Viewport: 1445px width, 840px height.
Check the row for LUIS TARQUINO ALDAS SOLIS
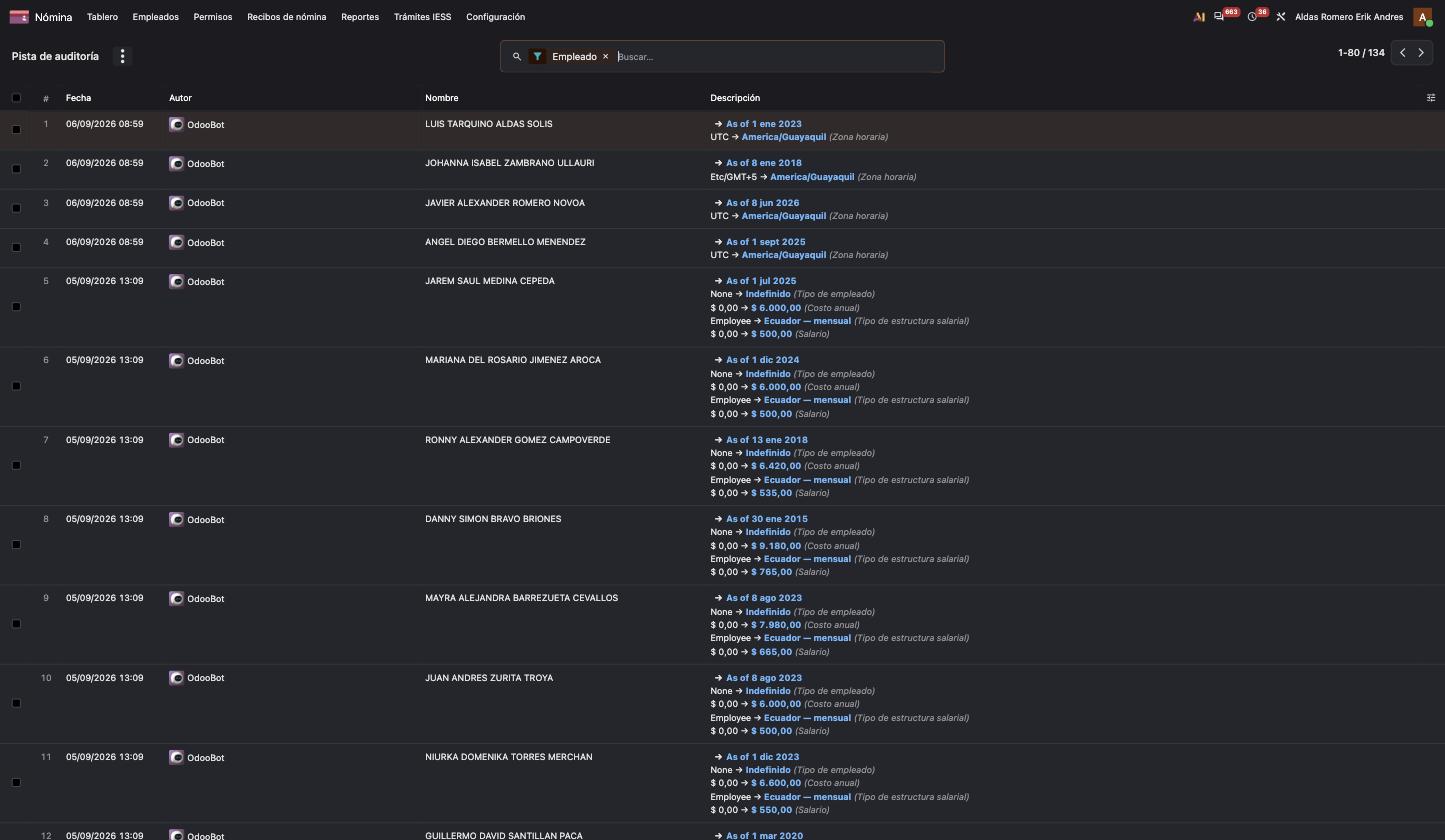pos(16,129)
